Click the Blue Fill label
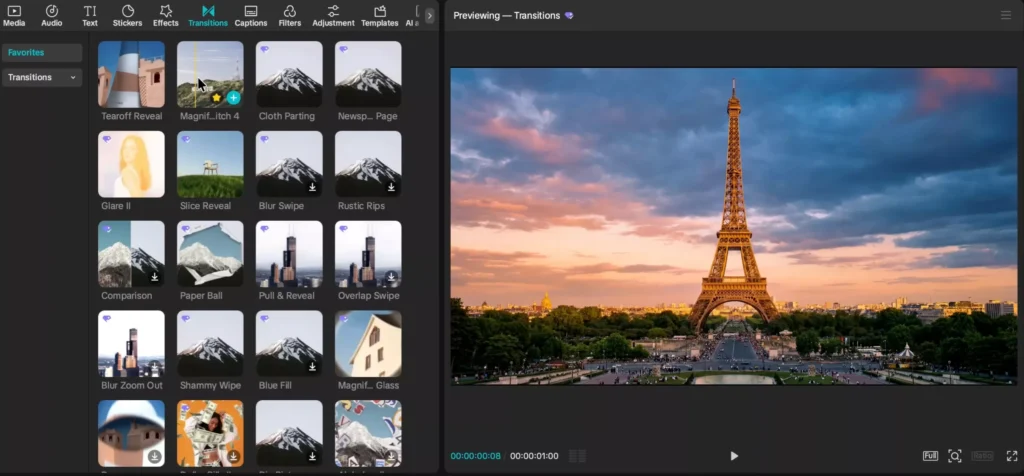The width and height of the screenshot is (1024, 476). pos(275,386)
